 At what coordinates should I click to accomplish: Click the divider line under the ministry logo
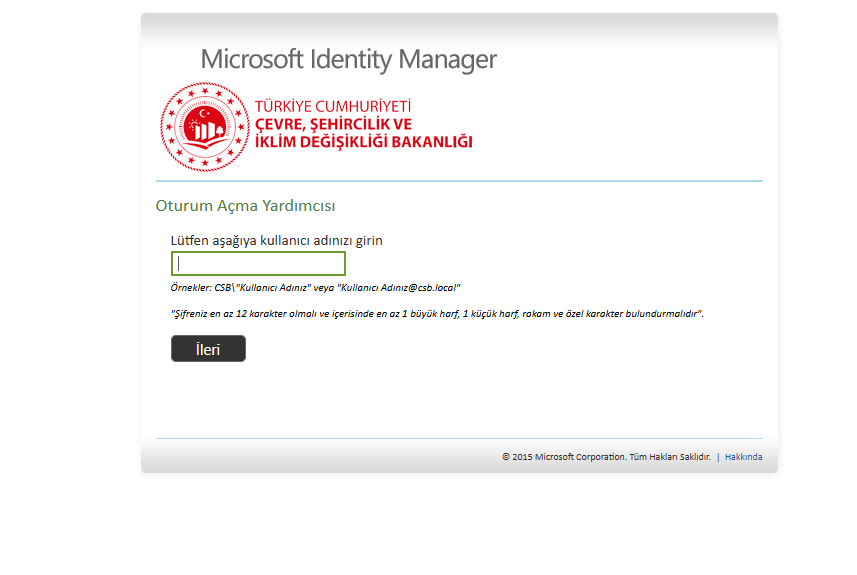[459, 181]
